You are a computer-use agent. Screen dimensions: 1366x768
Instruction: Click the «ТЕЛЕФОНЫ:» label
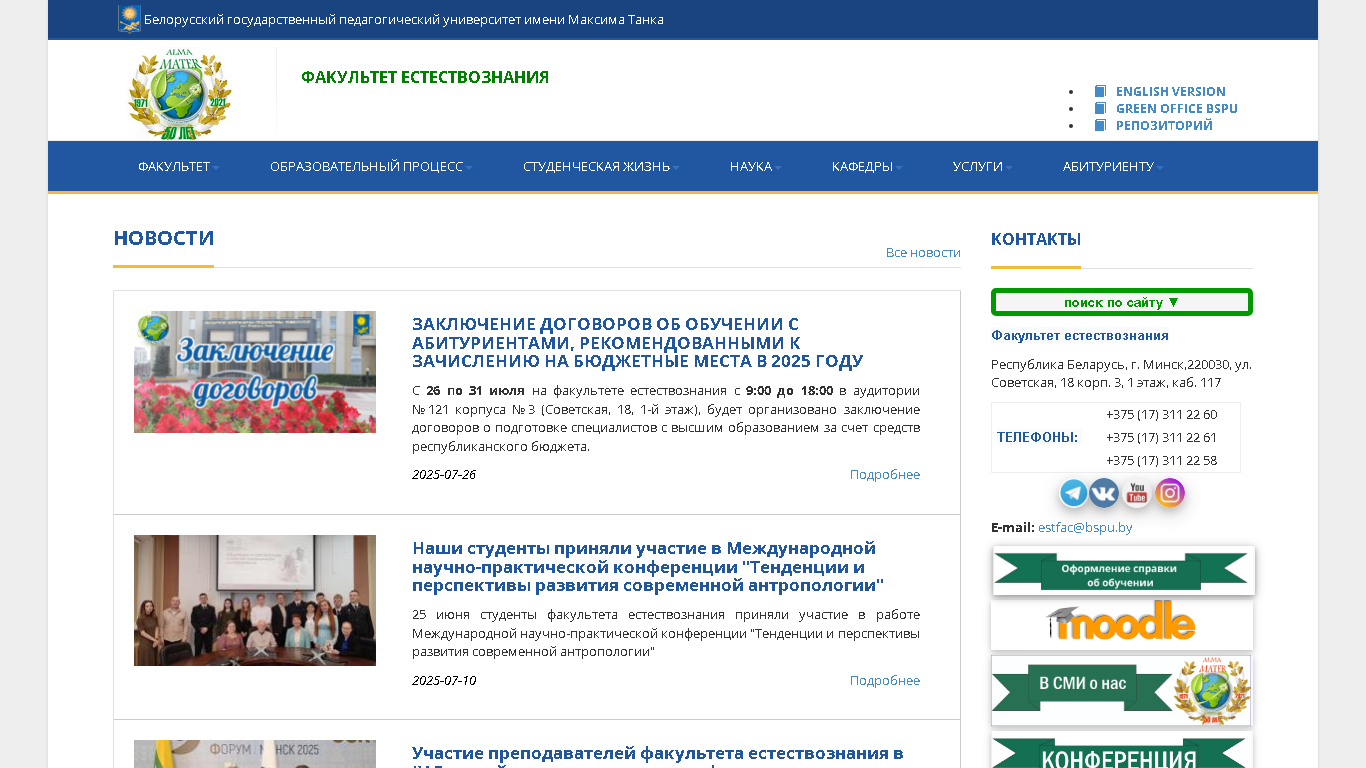pyautogui.click(x=1037, y=437)
